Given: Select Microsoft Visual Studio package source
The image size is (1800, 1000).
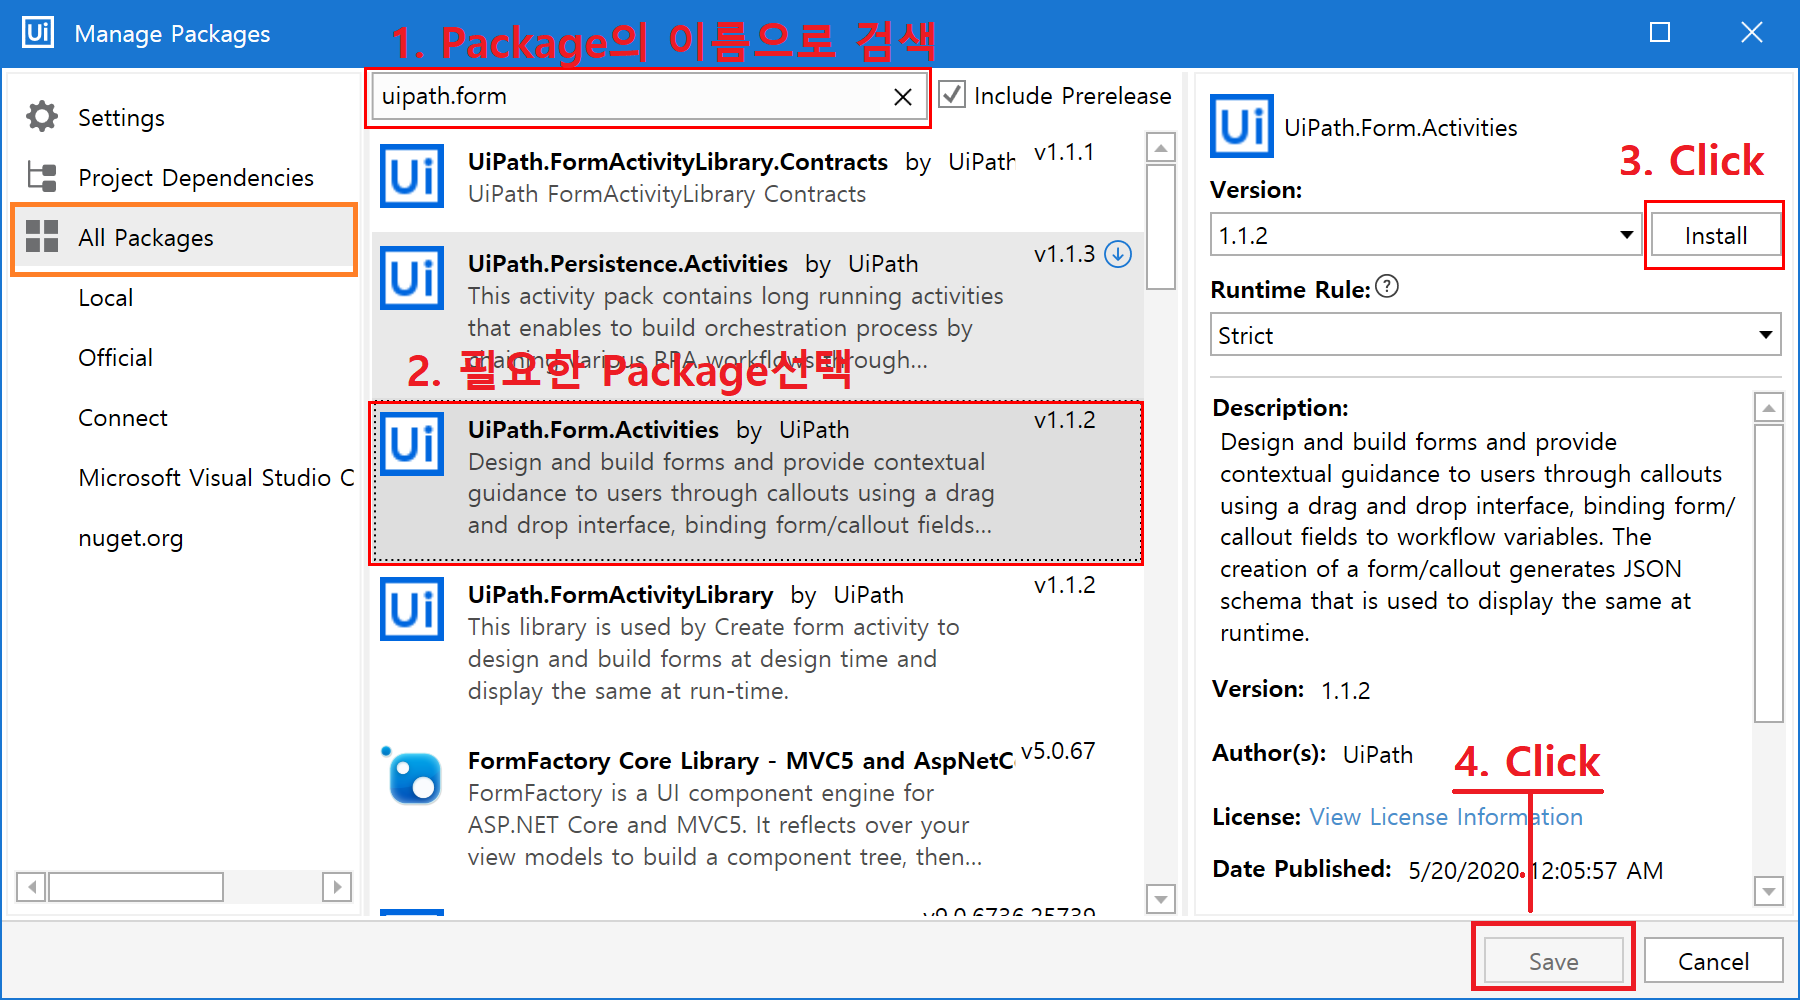Looking at the screenshot, I should pyautogui.click(x=216, y=478).
